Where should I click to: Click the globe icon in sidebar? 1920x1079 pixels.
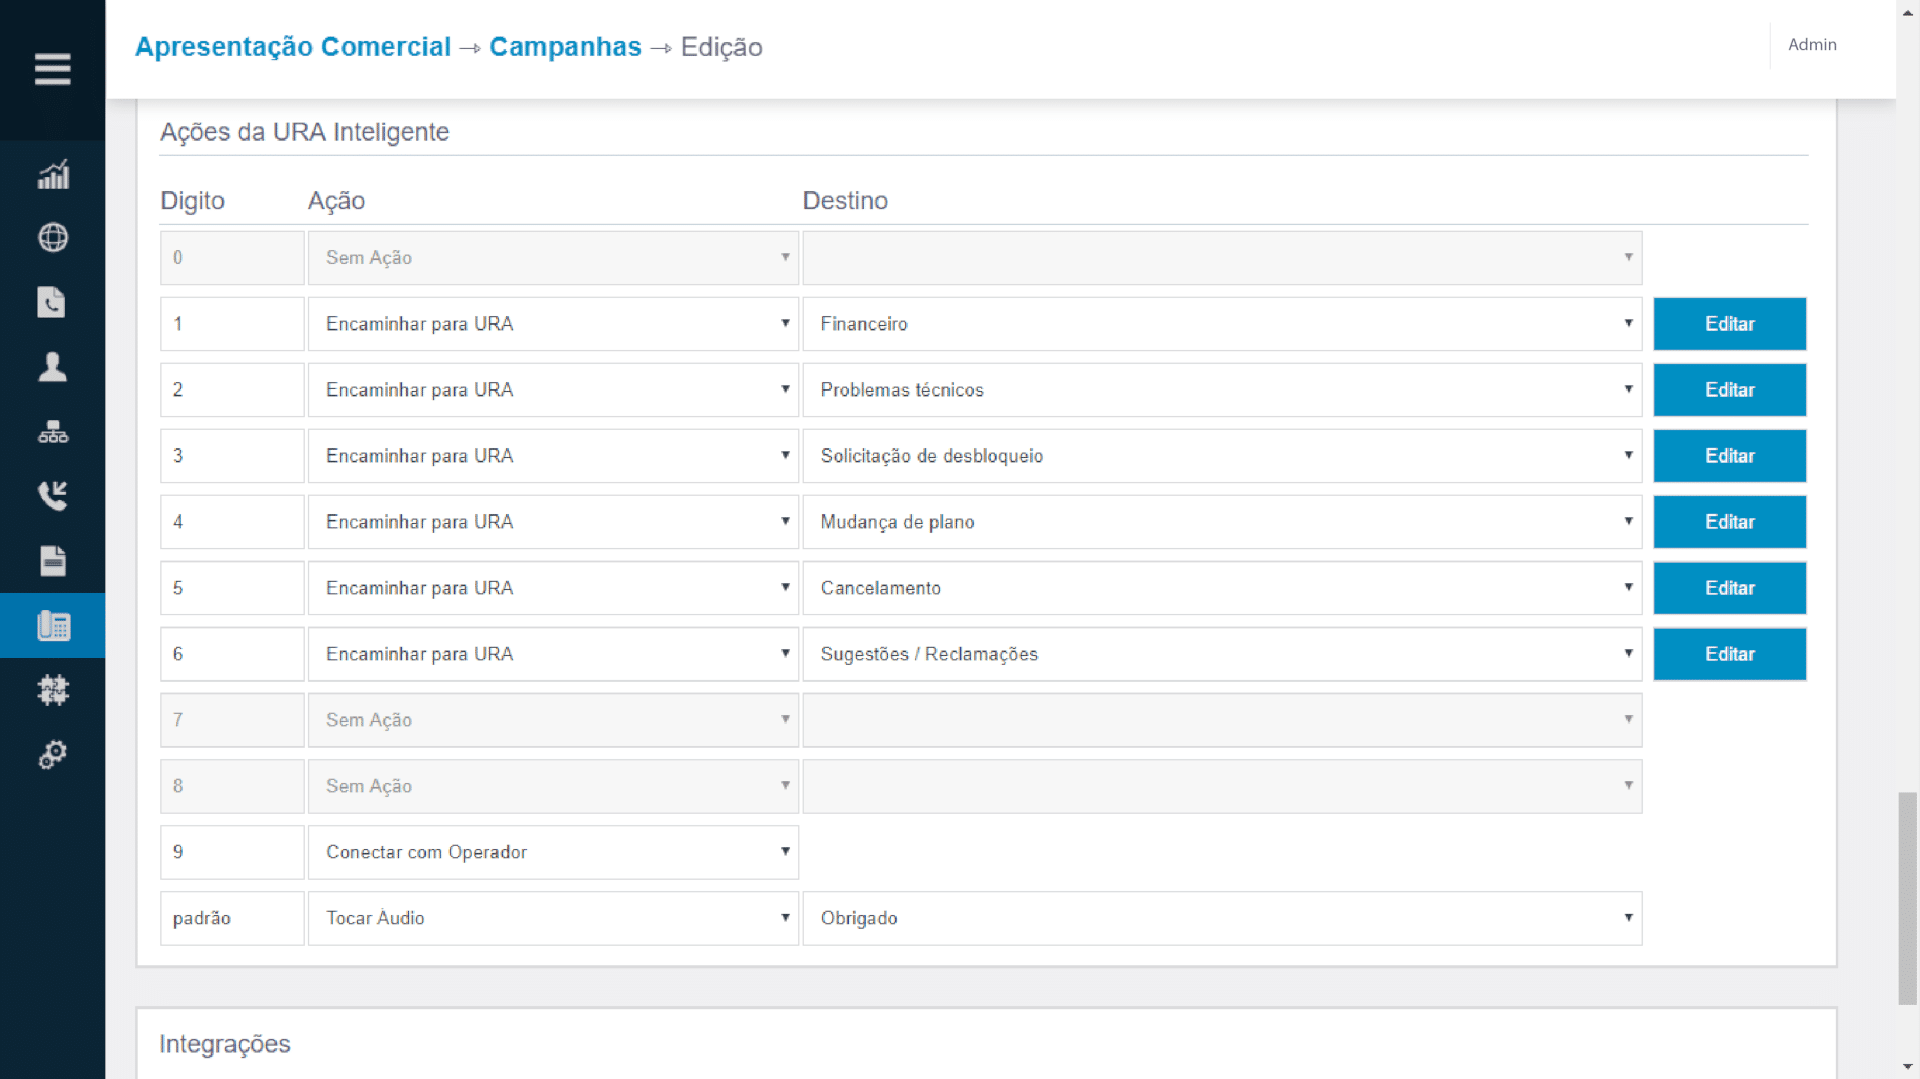[x=53, y=238]
